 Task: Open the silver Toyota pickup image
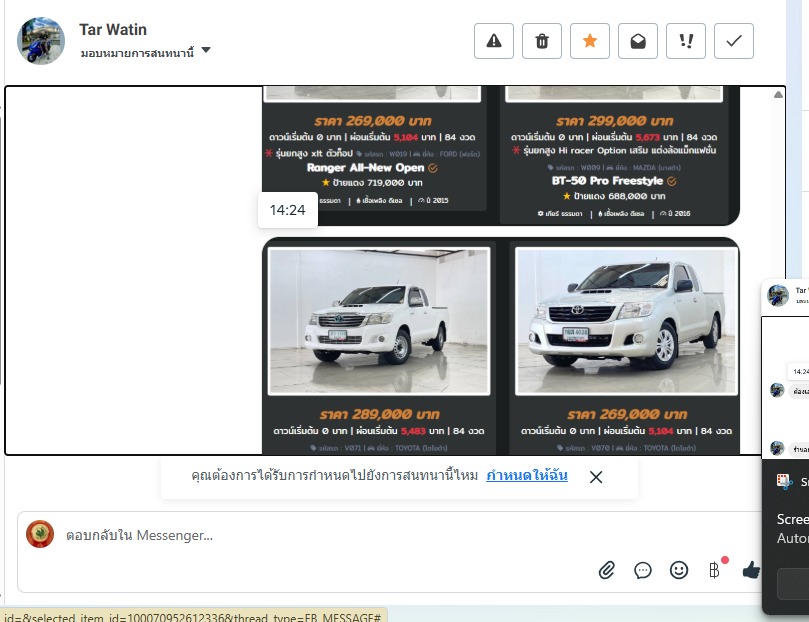[625, 320]
